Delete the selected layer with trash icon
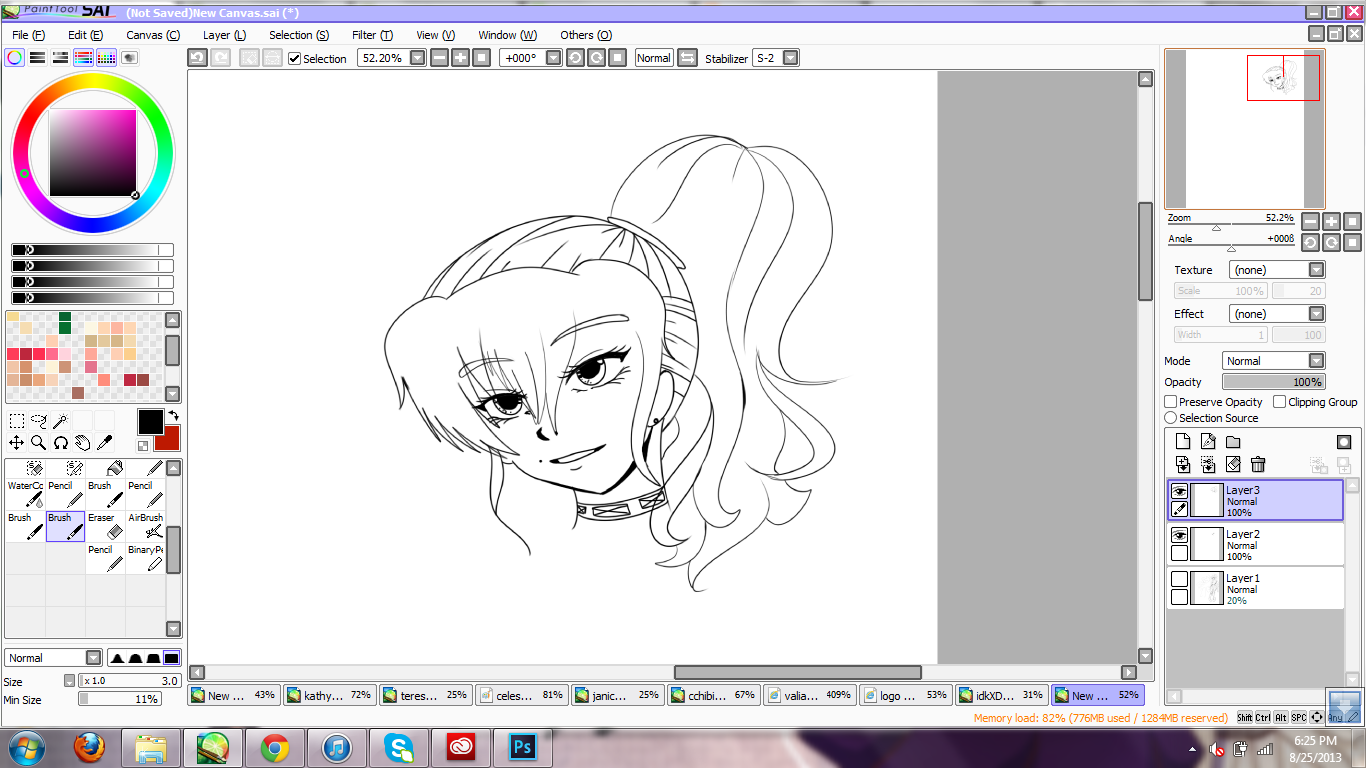Image resolution: width=1366 pixels, height=768 pixels. point(1258,464)
